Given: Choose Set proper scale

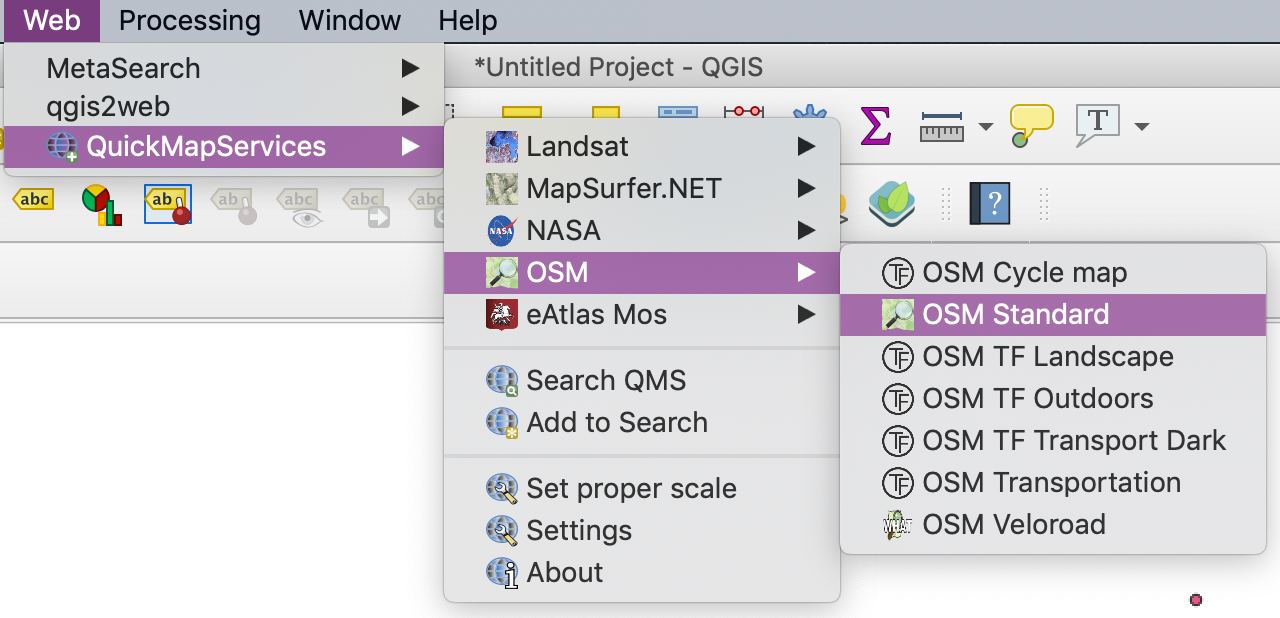Looking at the screenshot, I should coord(641,488).
